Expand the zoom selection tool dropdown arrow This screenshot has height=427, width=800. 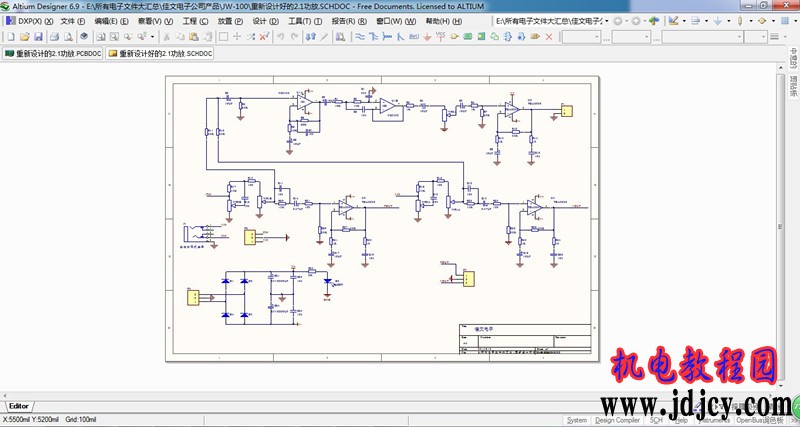coord(152,37)
